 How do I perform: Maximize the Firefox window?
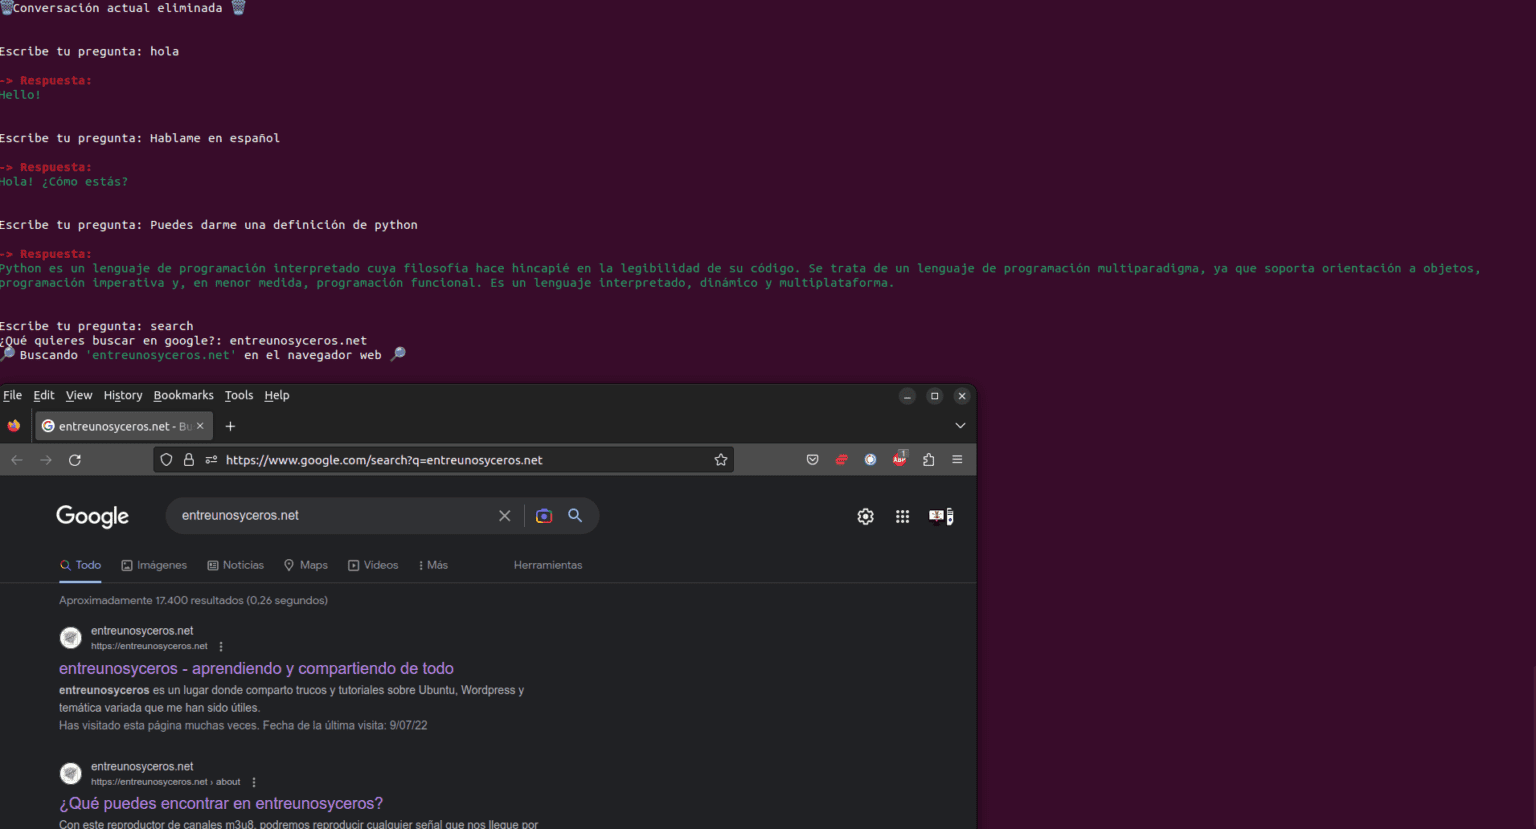[935, 396]
